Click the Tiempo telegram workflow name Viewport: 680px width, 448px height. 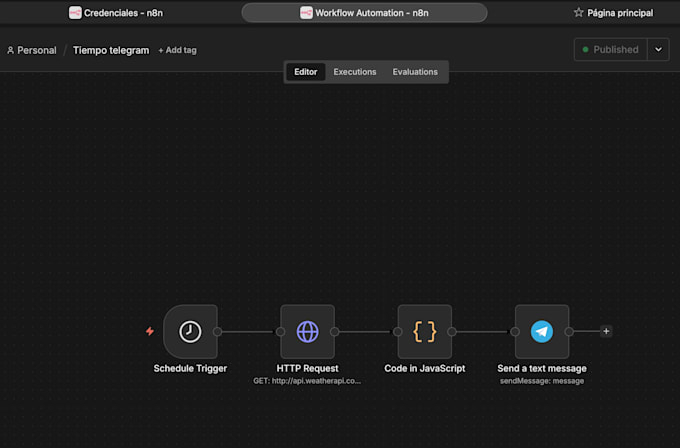[111, 50]
